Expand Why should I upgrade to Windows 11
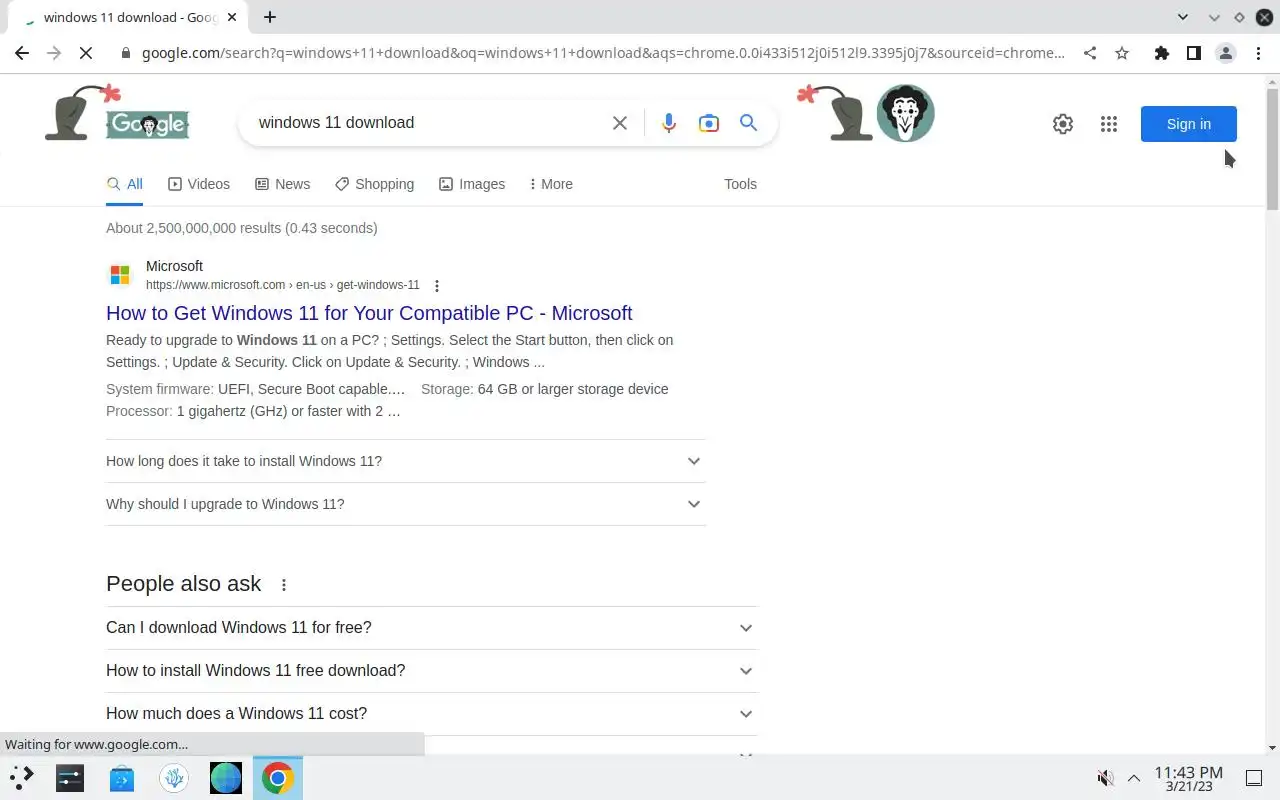The width and height of the screenshot is (1280, 800). (406, 504)
